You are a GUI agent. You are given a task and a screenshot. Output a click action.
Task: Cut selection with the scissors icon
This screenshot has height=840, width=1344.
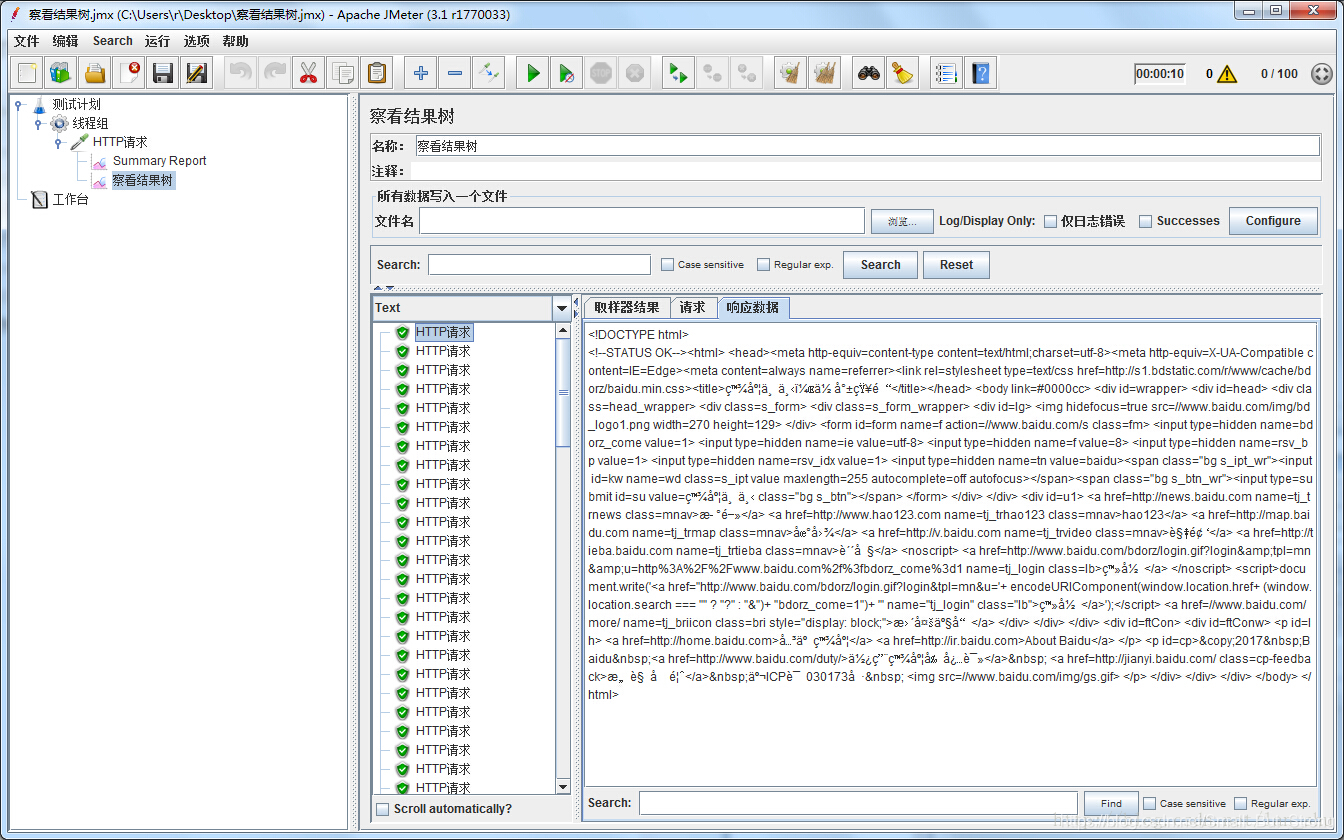click(x=308, y=73)
